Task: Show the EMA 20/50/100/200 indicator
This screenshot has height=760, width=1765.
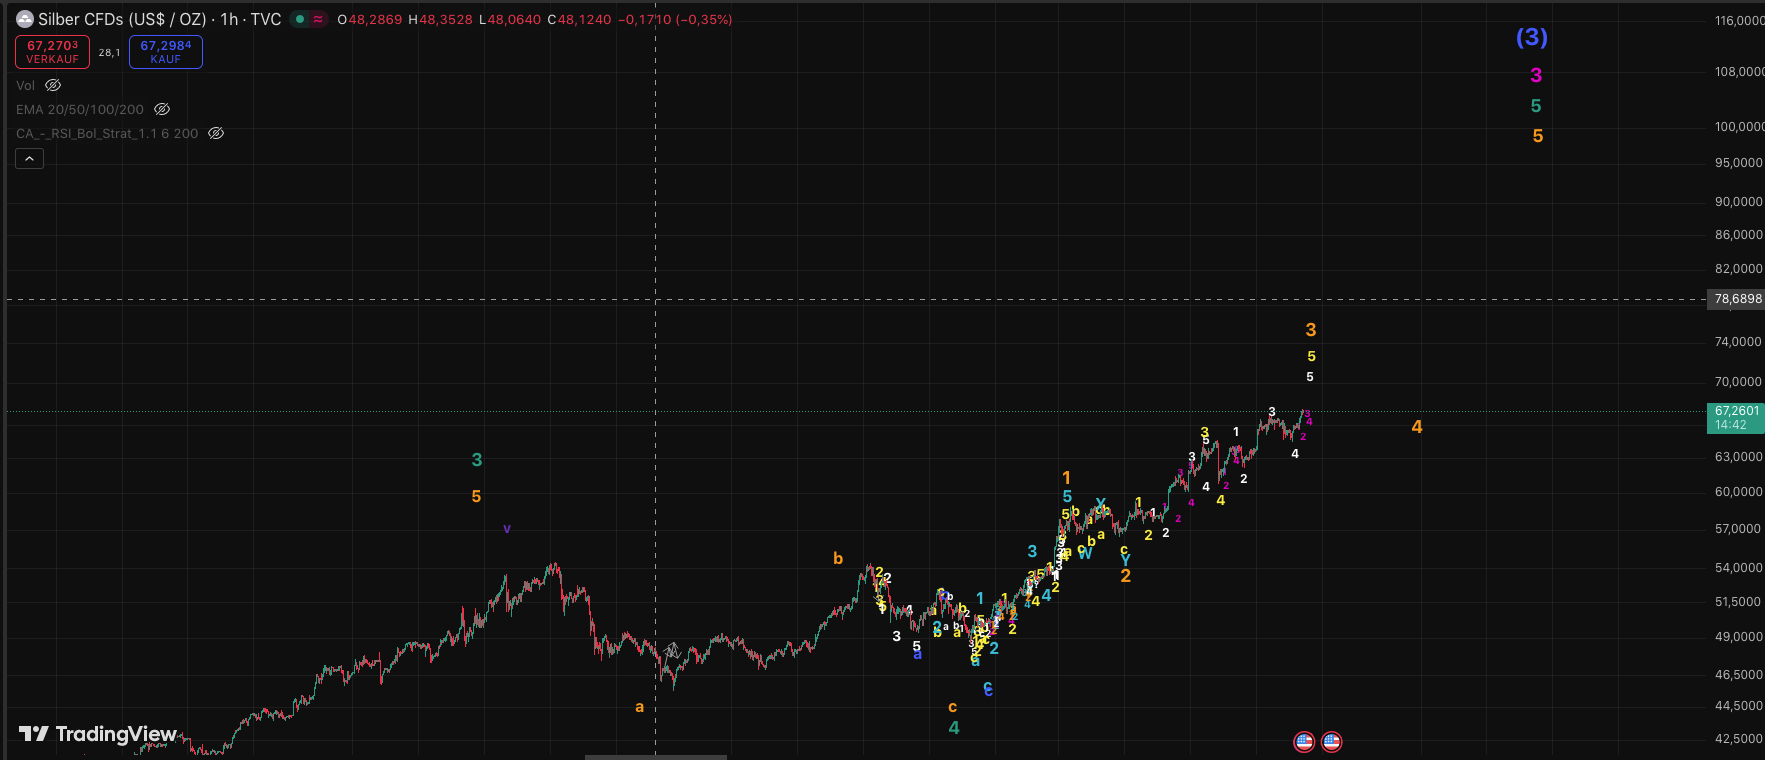Action: tap(162, 109)
